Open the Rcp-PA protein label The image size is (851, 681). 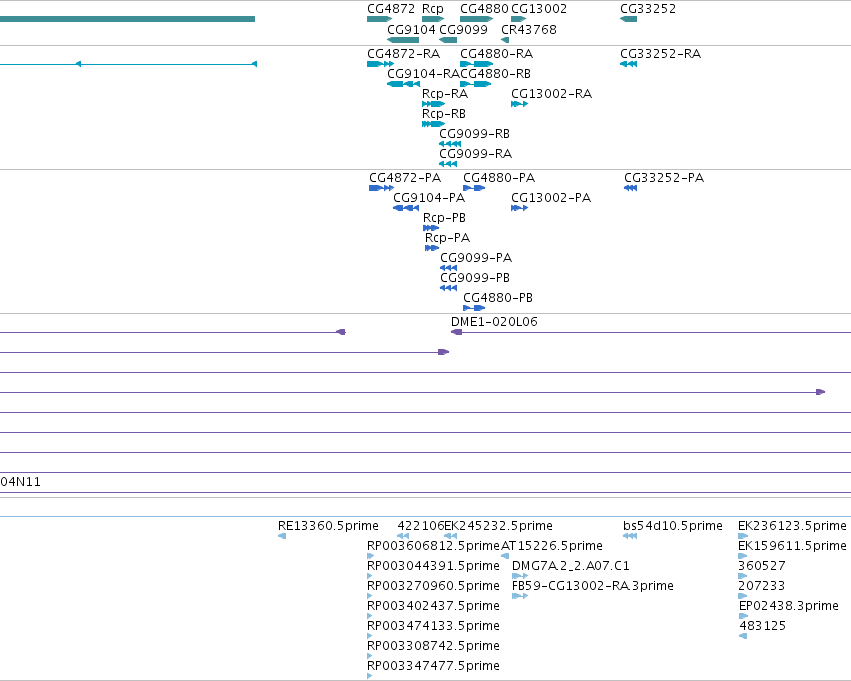click(x=447, y=238)
